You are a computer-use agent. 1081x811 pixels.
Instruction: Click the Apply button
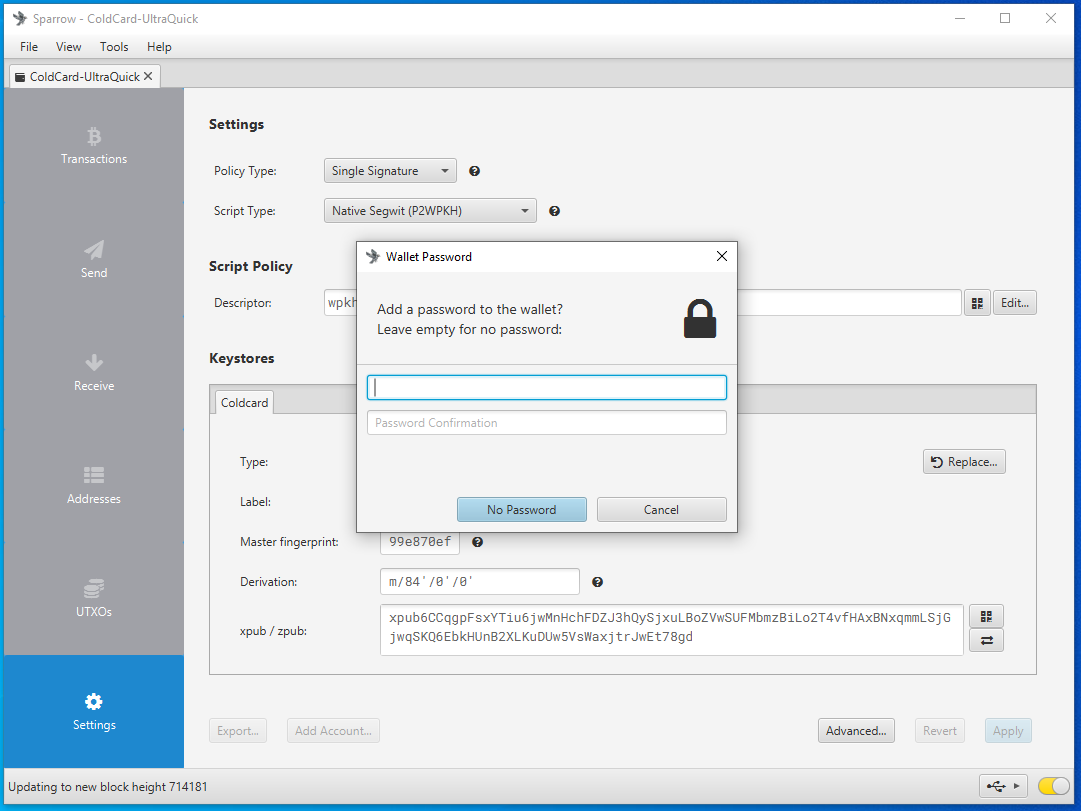(1008, 731)
